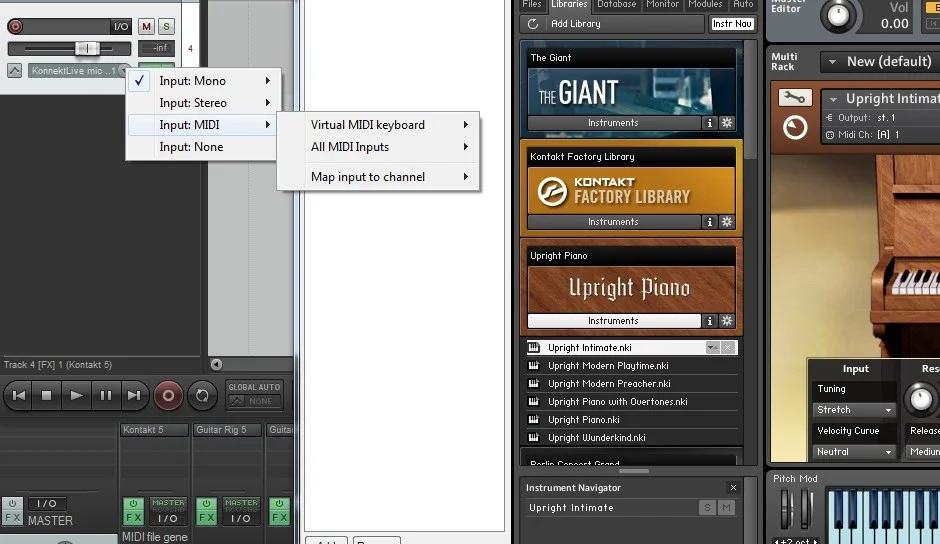
Task: Click the left Pitch Mod wheel
Action: click(785, 509)
